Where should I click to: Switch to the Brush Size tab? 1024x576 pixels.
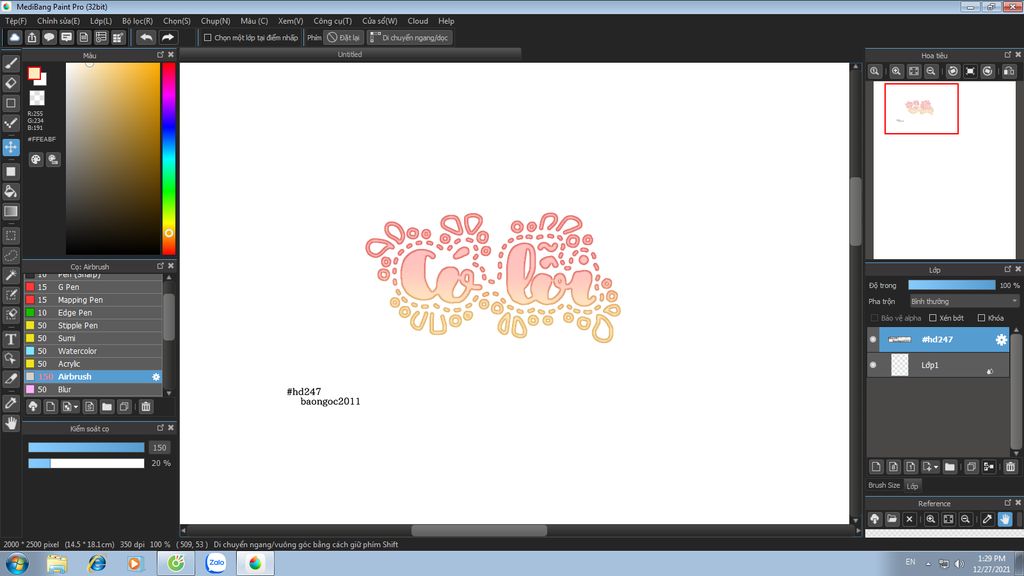pyautogui.click(x=884, y=485)
